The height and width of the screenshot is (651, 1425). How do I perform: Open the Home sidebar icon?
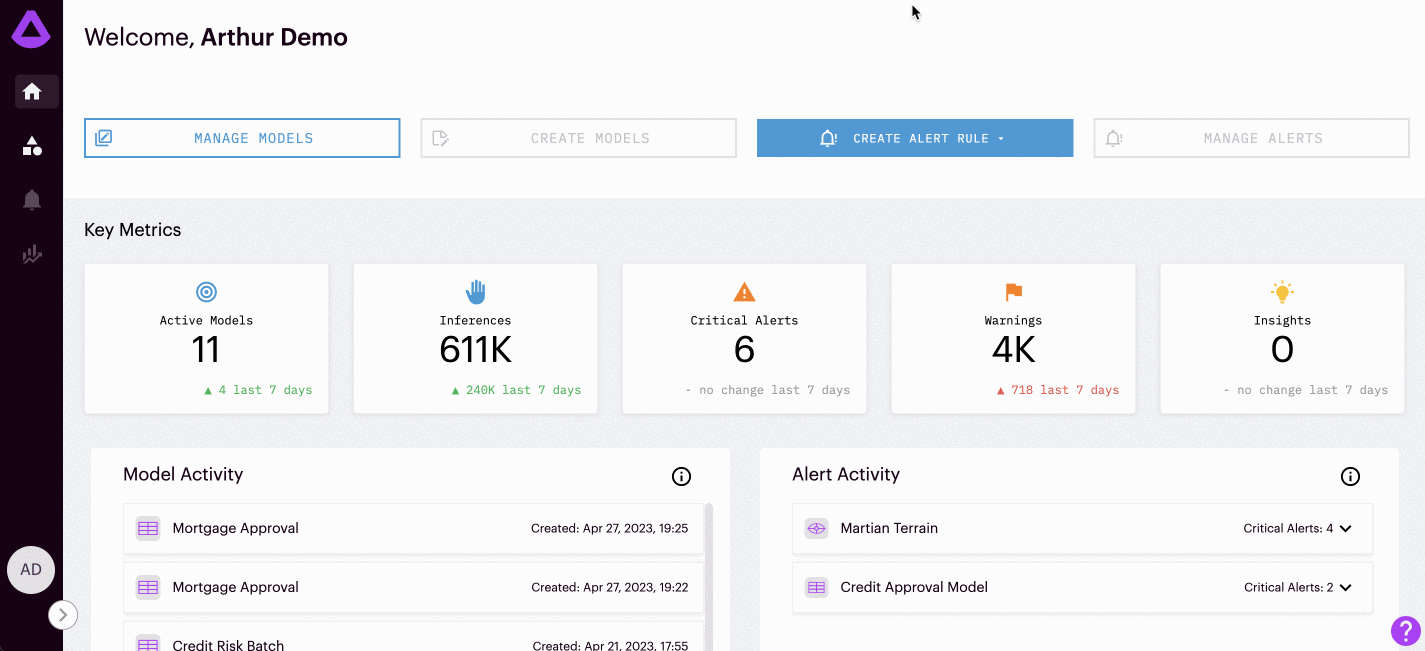point(32,92)
